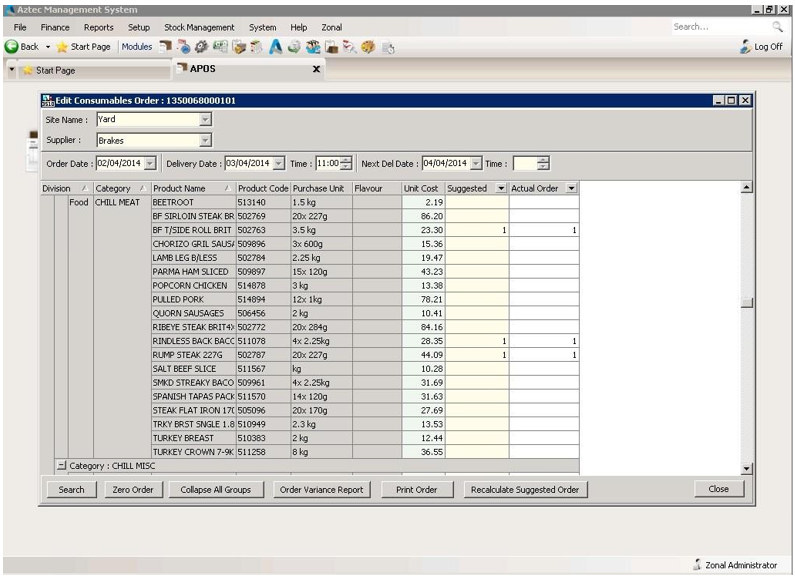Open the Finance menu
The image size is (795, 577).
[55, 27]
